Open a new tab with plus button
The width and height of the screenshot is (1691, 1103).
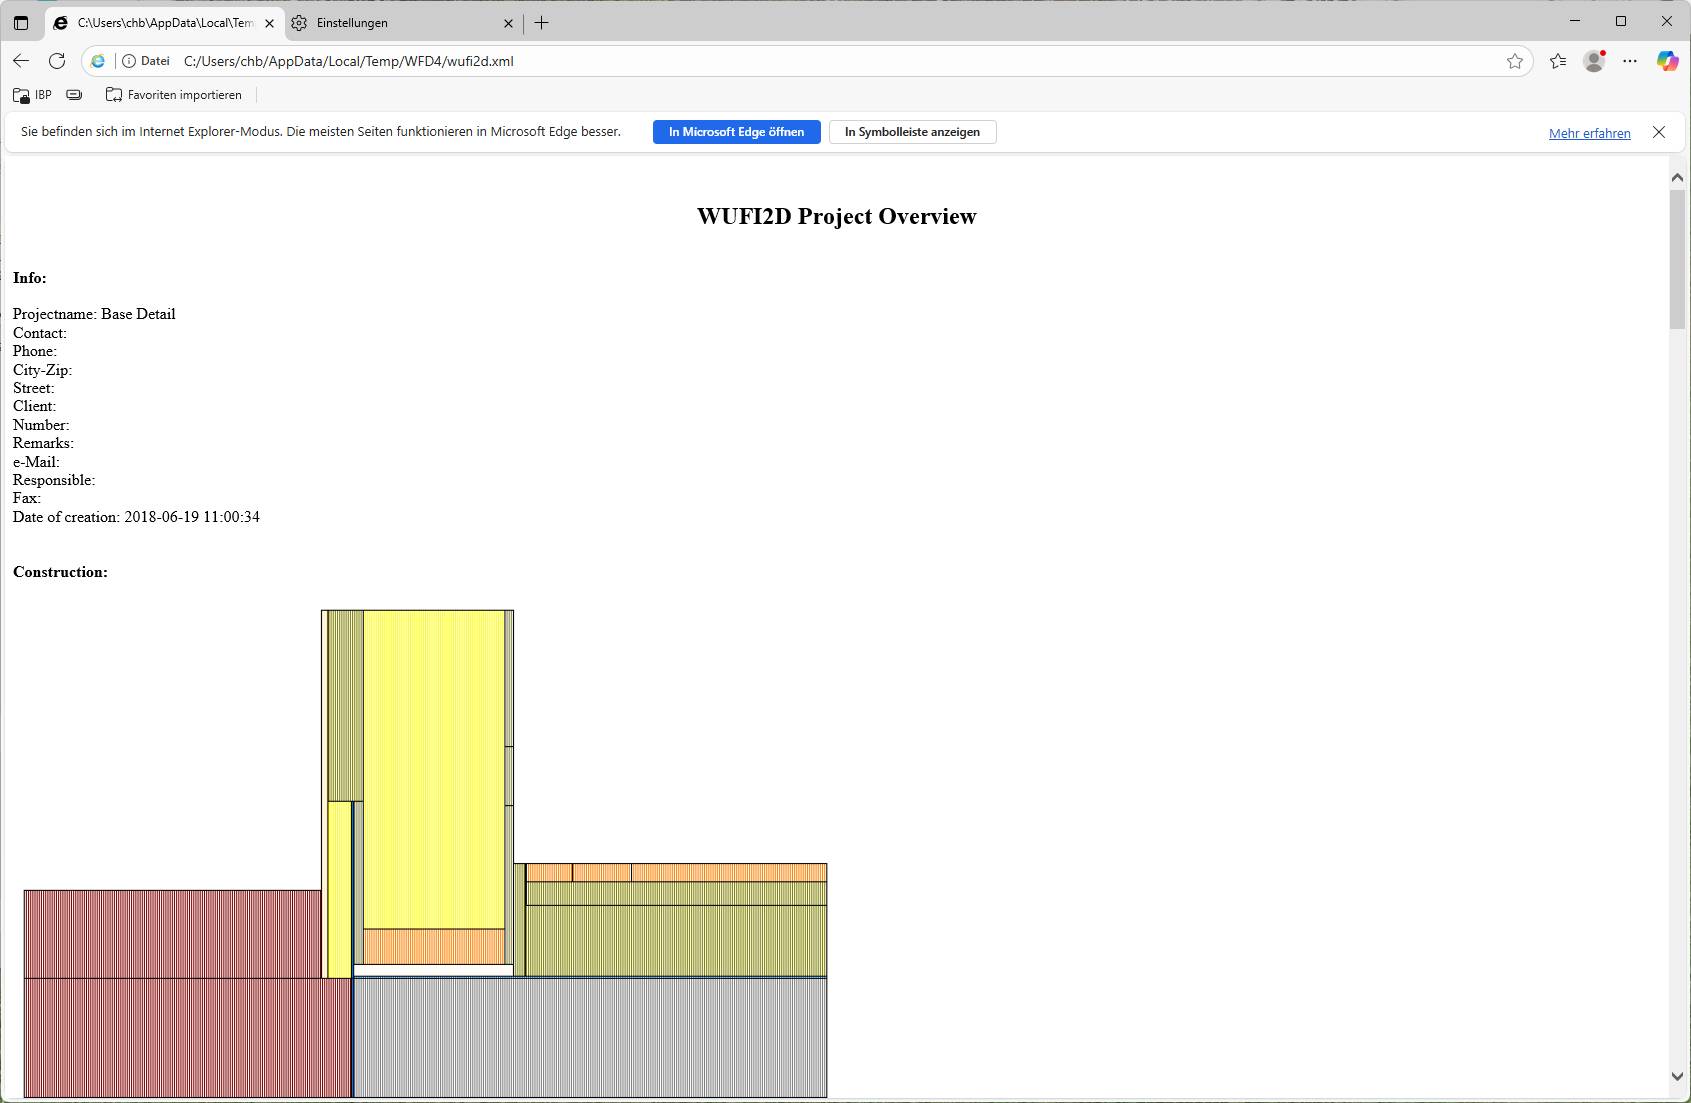542,23
